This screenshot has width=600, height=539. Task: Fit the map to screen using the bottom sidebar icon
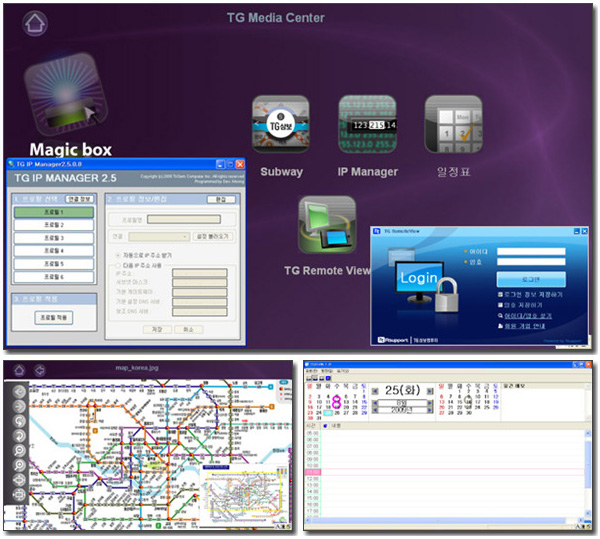[19, 495]
